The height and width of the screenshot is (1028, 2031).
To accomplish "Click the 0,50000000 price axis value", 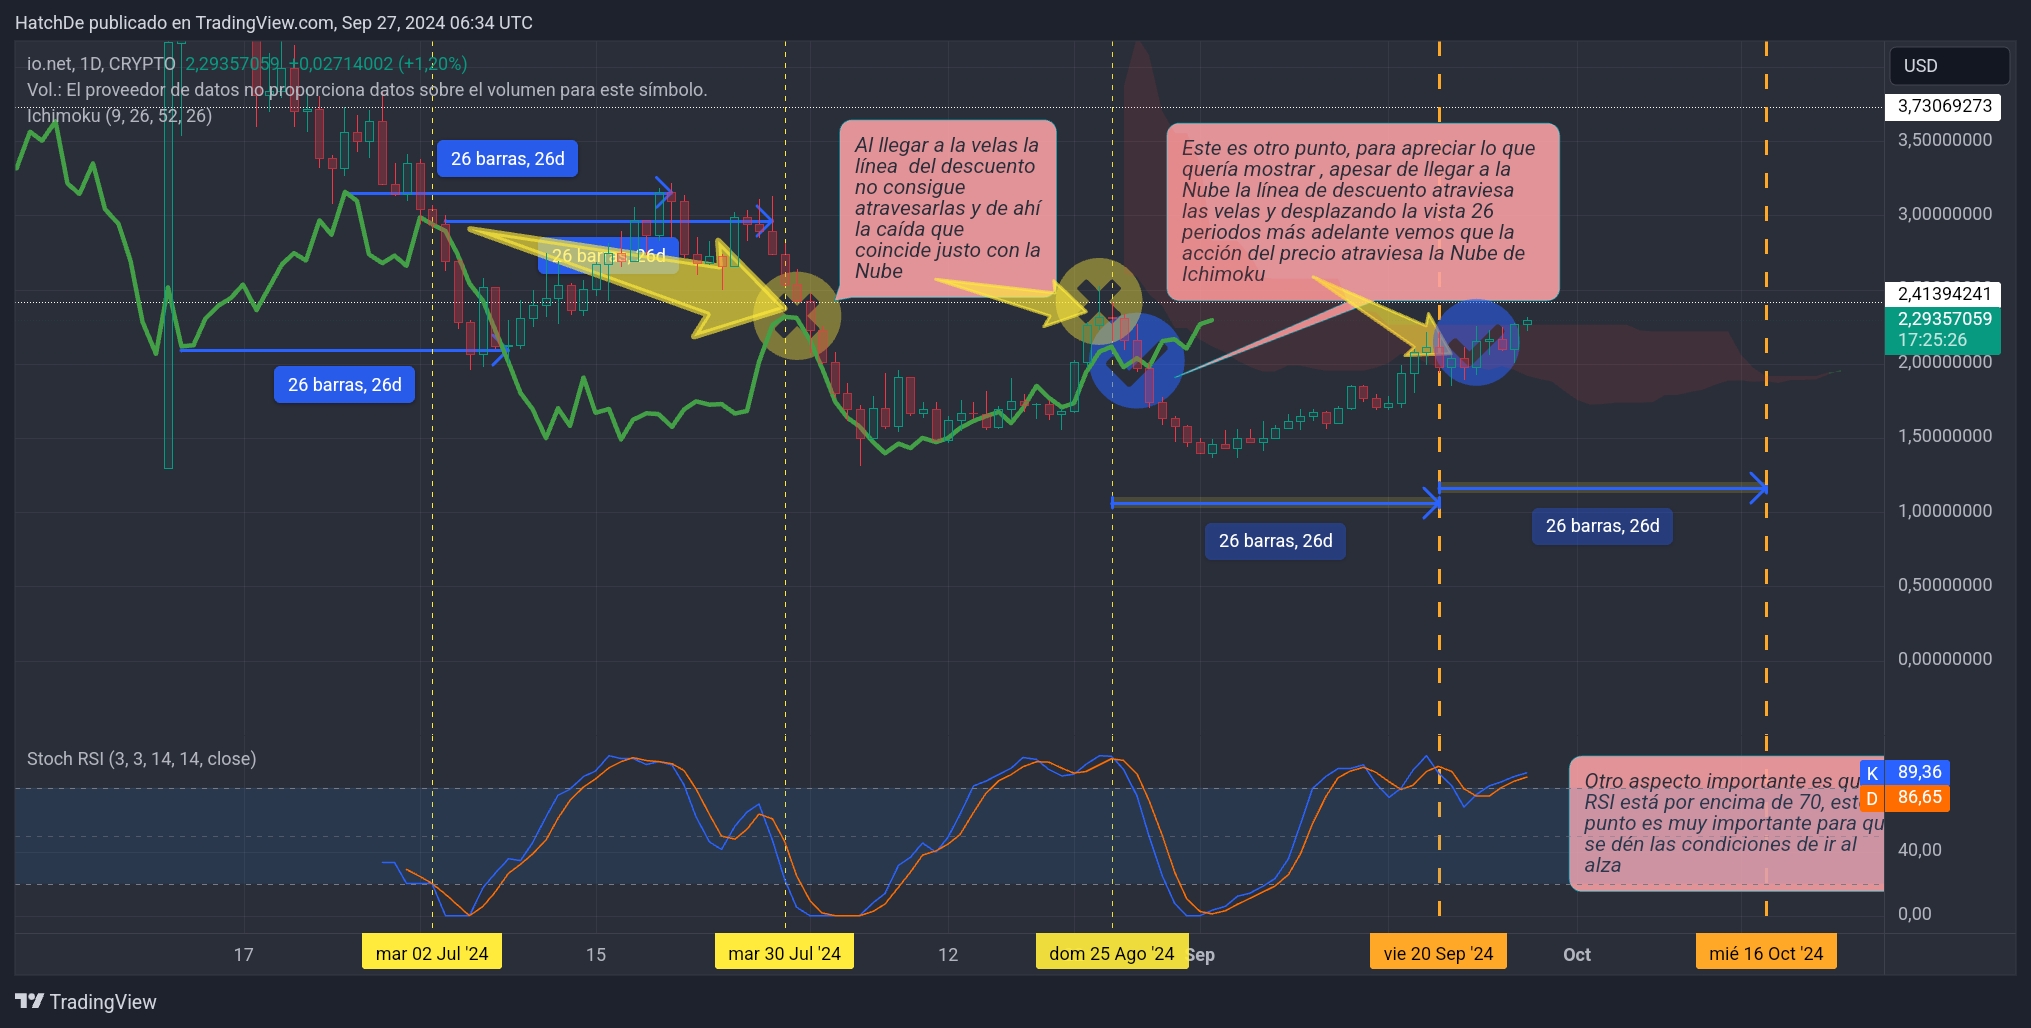I will pyautogui.click(x=1945, y=584).
